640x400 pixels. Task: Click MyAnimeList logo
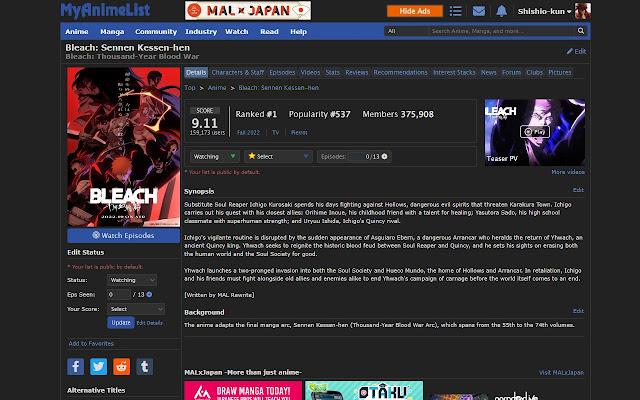coord(105,10)
